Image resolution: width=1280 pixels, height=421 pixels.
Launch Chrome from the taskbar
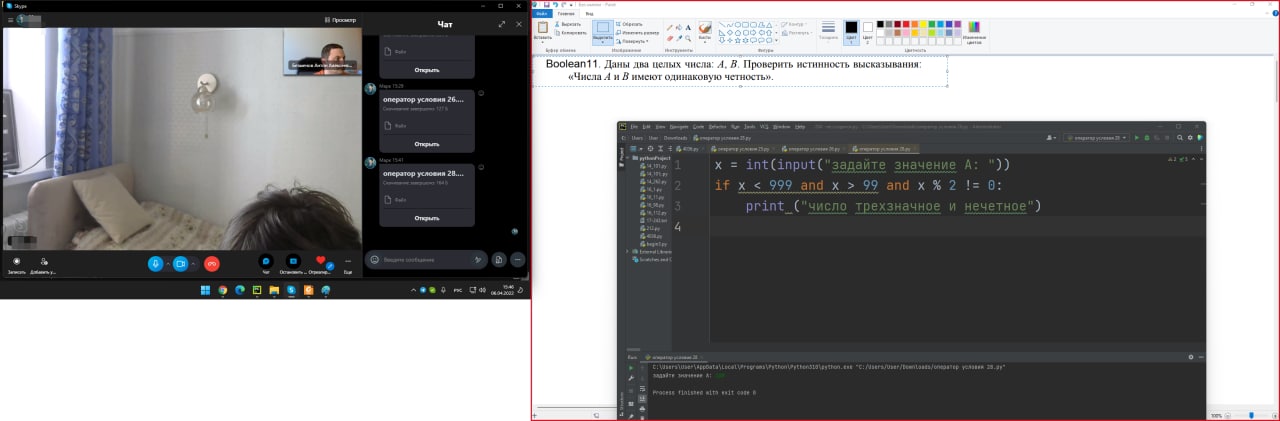[x=222, y=290]
